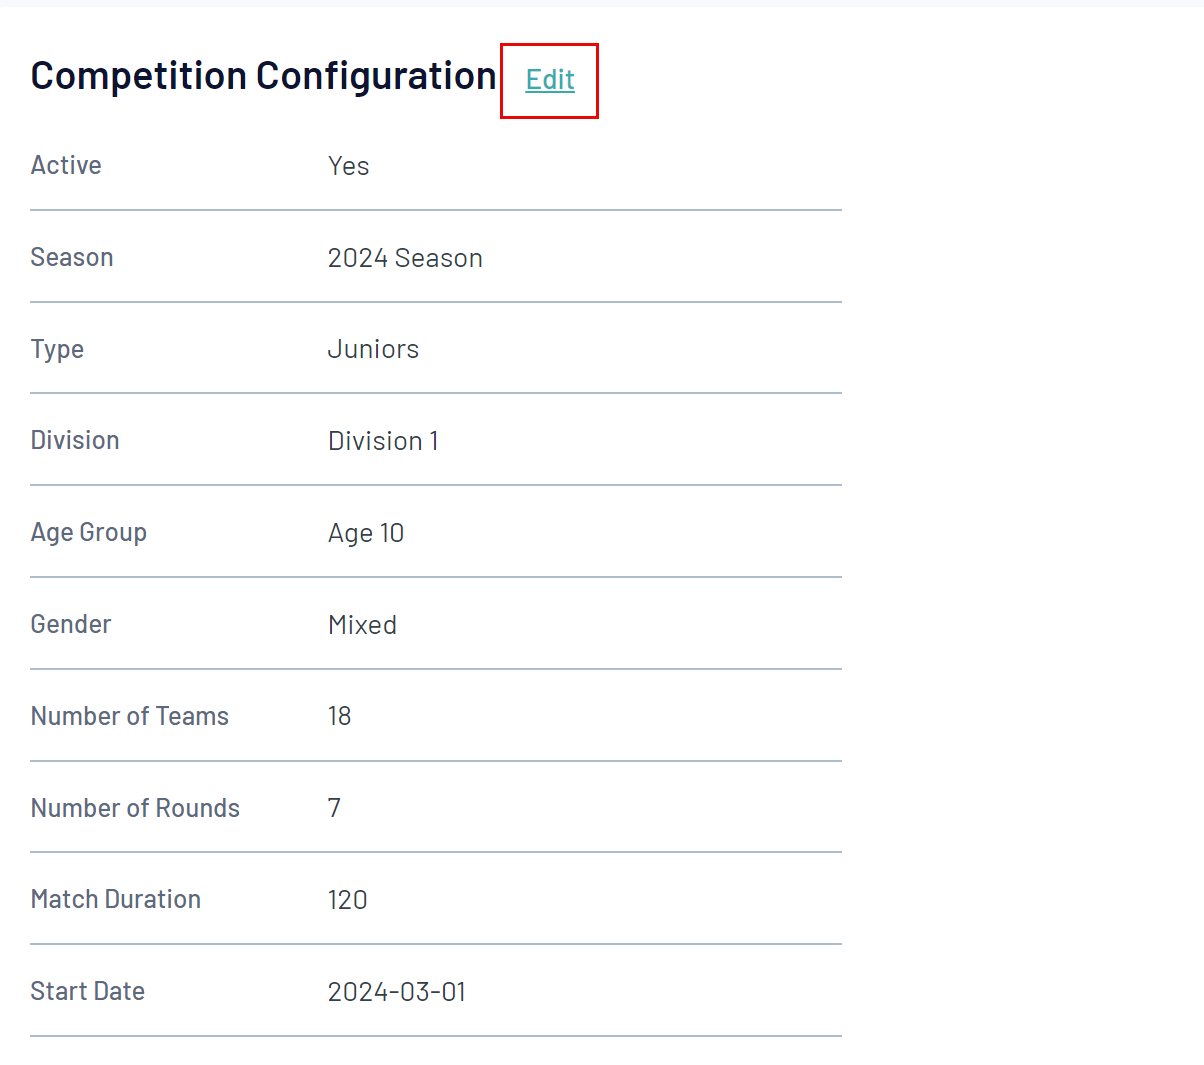Click the teams count value '18'
Screen dimensions: 1204x1065
point(339,716)
